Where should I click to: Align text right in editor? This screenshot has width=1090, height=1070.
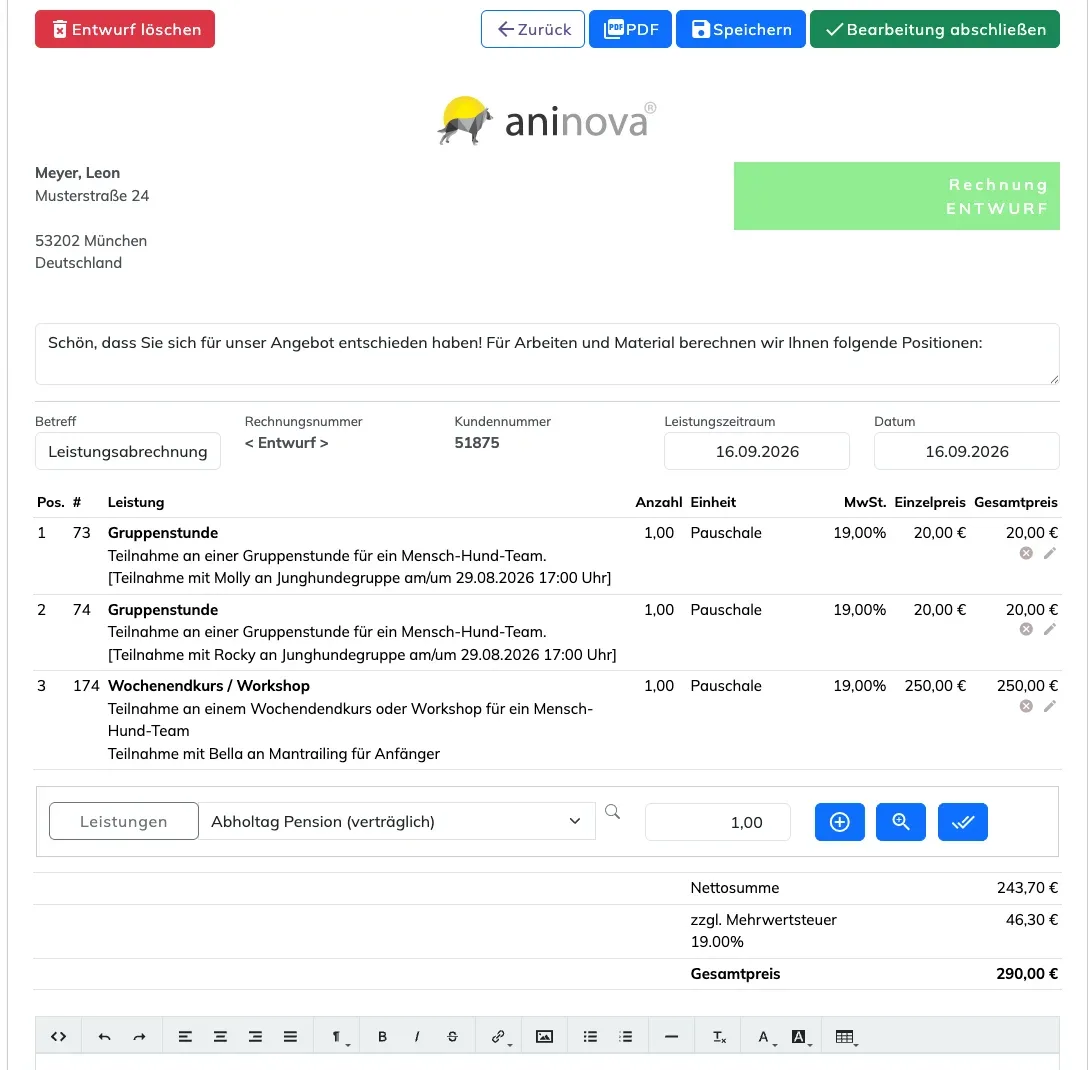tap(255, 1037)
